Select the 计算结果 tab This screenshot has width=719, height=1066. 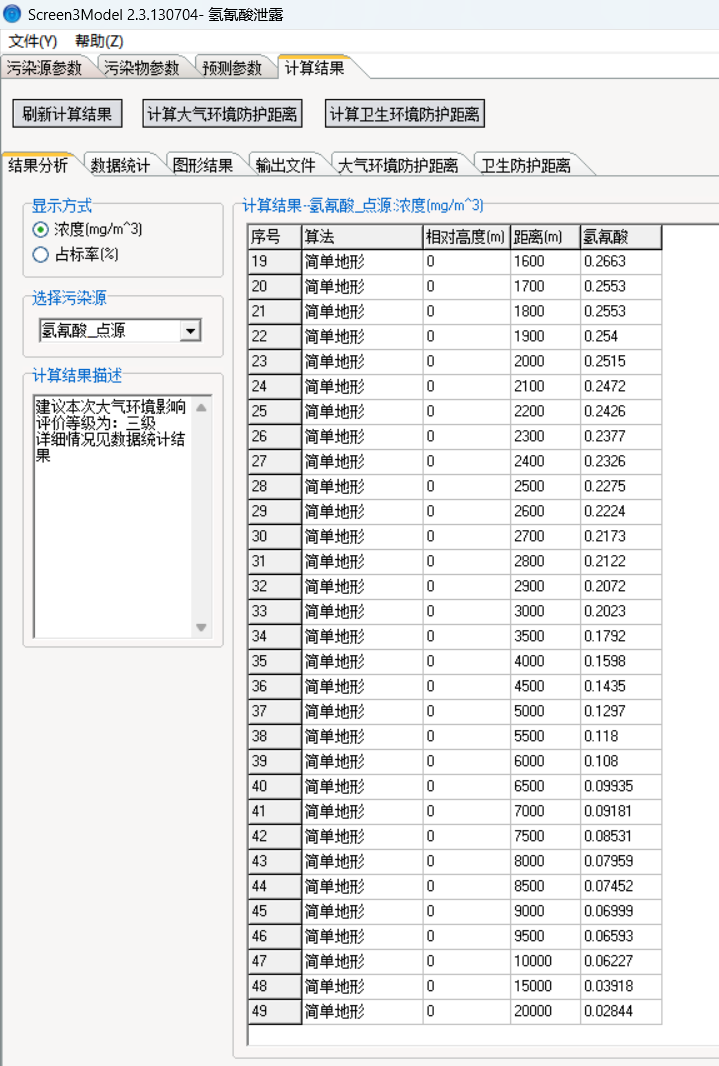tap(314, 67)
